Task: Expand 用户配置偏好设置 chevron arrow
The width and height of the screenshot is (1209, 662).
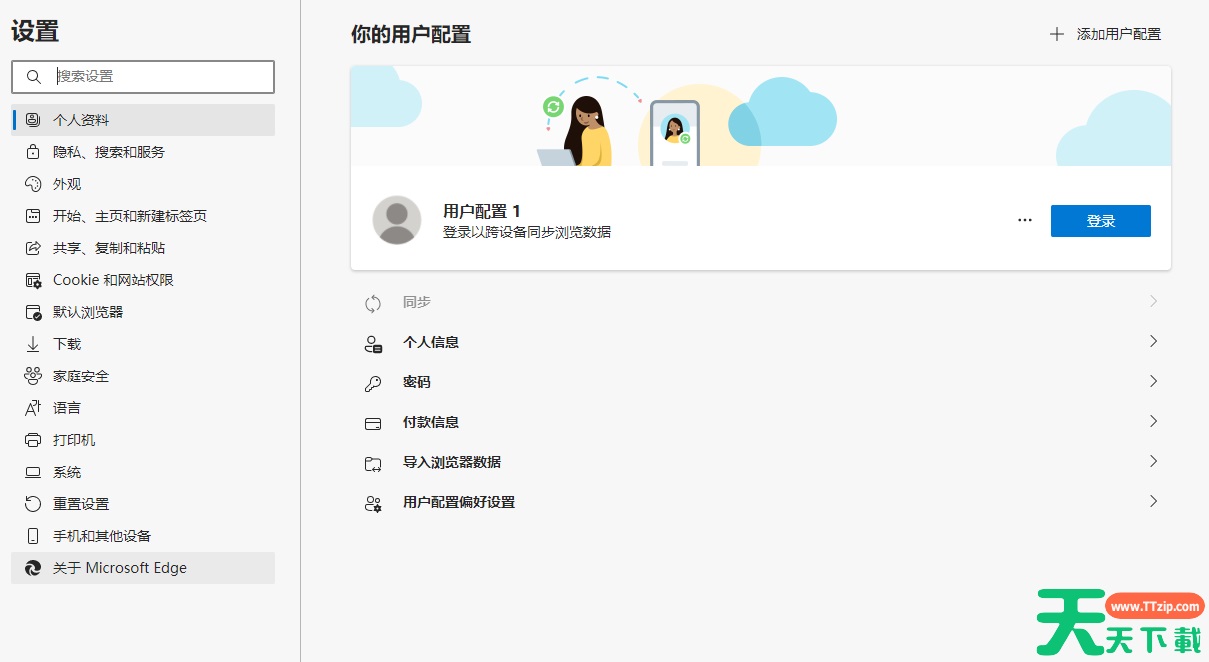Action: [x=1153, y=501]
